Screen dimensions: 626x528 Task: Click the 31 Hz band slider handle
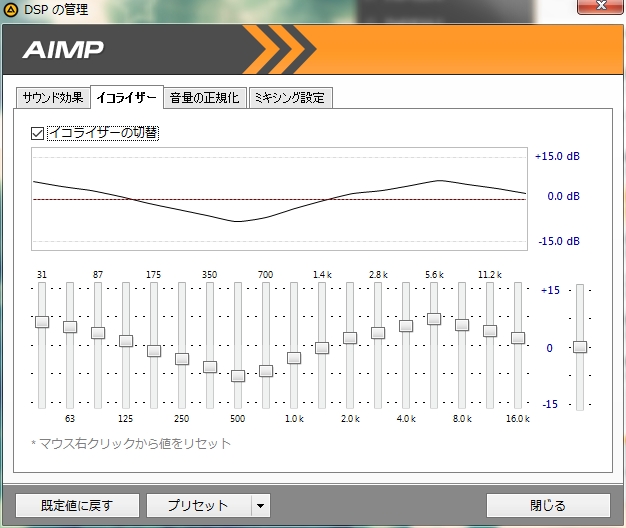click(42, 322)
